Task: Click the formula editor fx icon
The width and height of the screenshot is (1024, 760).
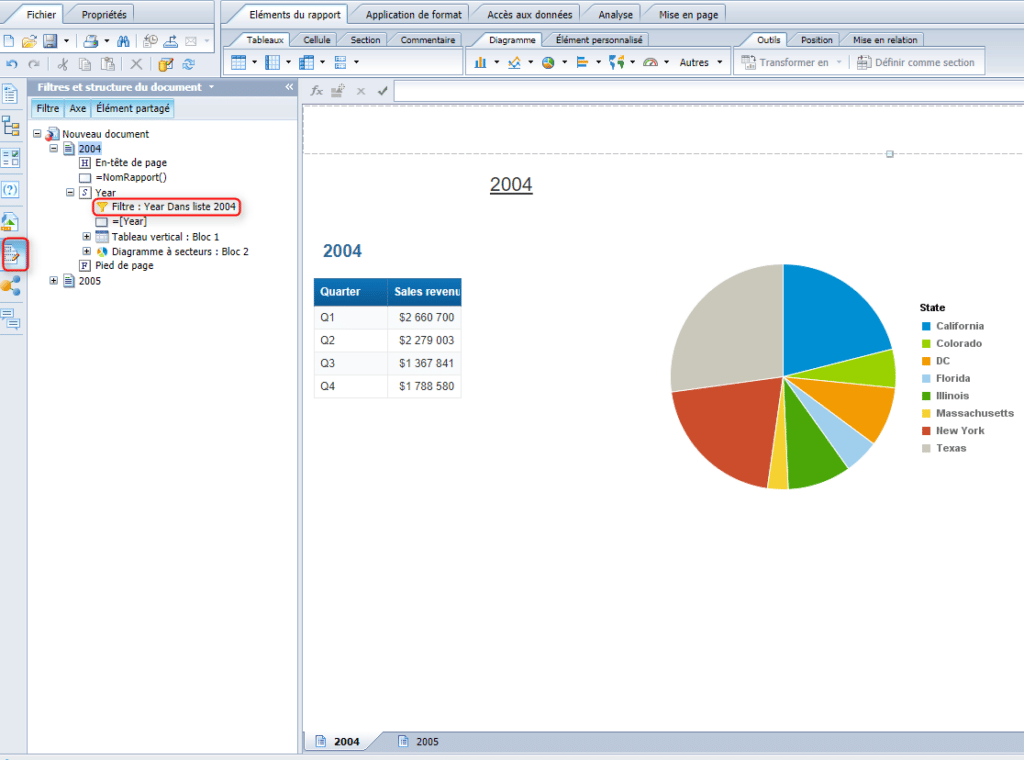Action: pos(316,90)
